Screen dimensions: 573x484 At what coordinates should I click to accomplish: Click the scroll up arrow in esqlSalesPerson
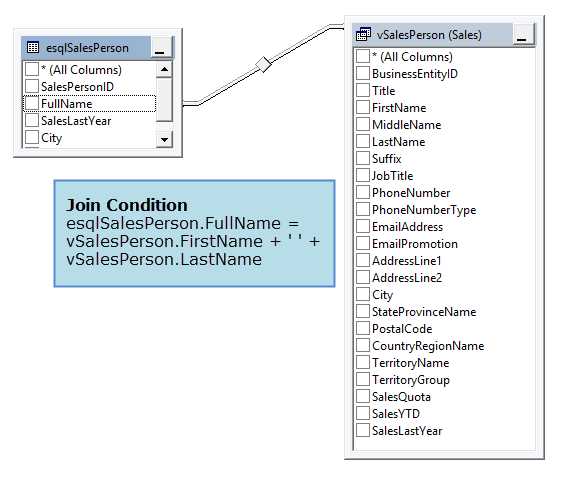(x=164, y=69)
